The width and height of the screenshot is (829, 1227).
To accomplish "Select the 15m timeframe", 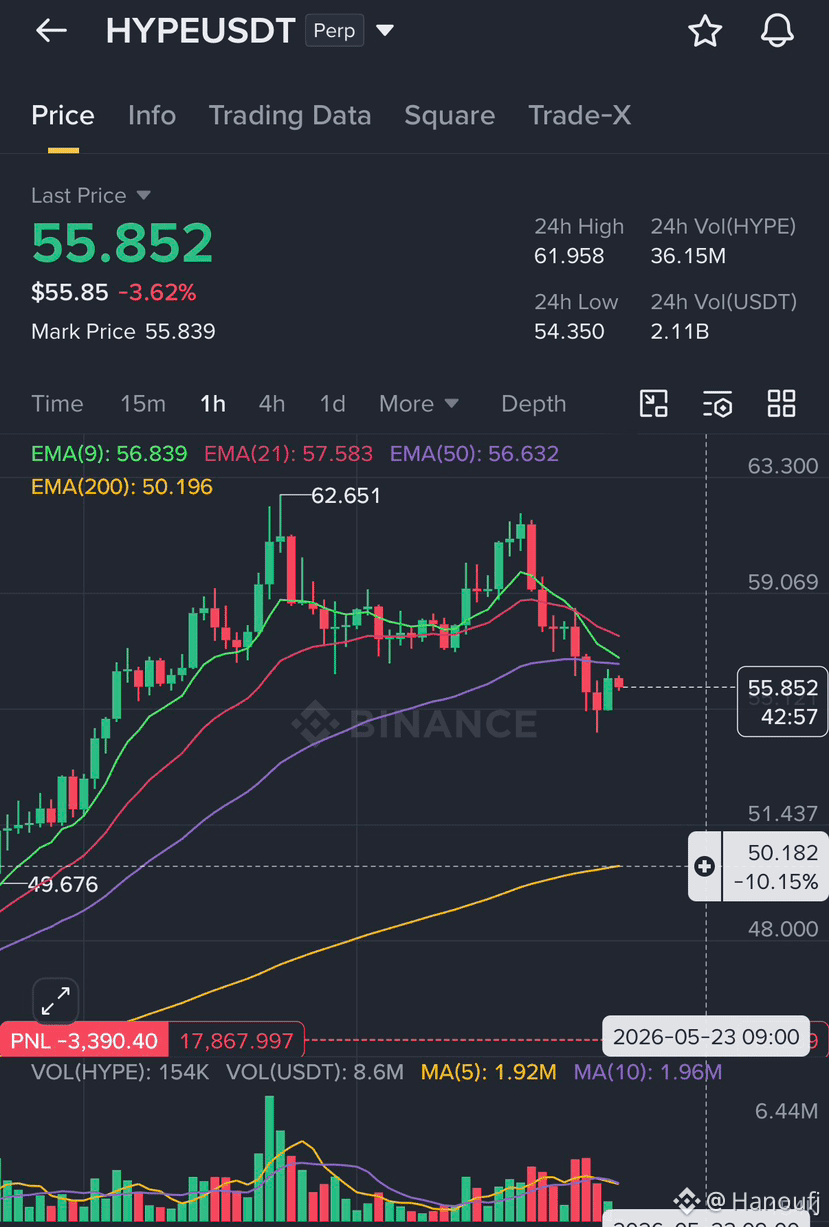I will click(x=143, y=404).
